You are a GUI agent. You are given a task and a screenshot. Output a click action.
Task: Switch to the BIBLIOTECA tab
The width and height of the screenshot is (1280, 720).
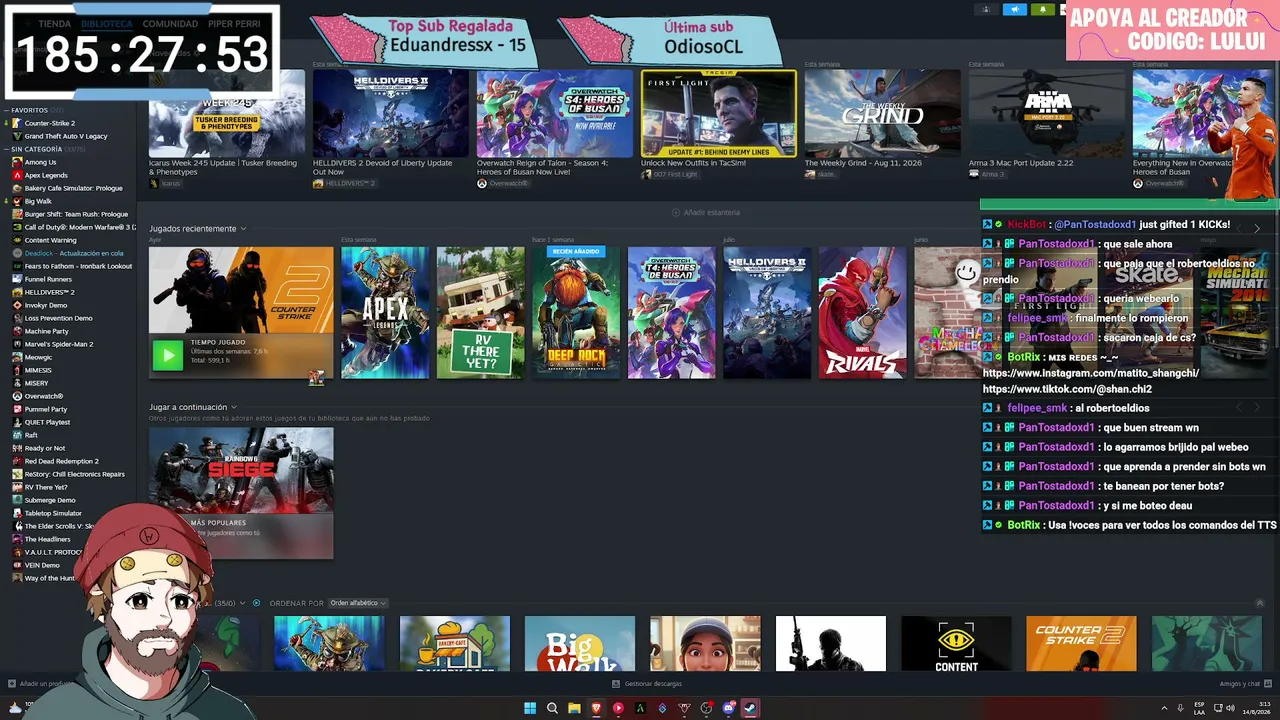[x=107, y=24]
